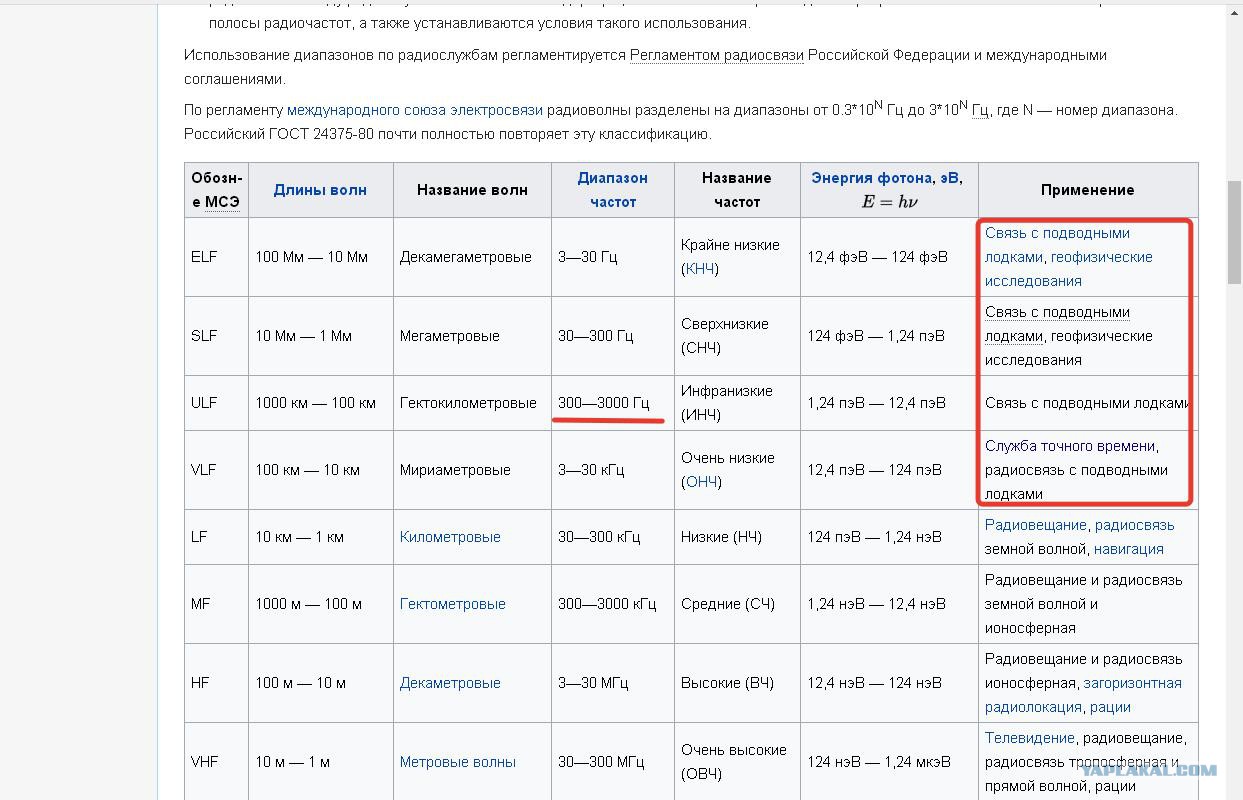Image resolution: width=1243 pixels, height=800 pixels.
Task: Click the навигация link in LF row
Action: tap(1129, 549)
